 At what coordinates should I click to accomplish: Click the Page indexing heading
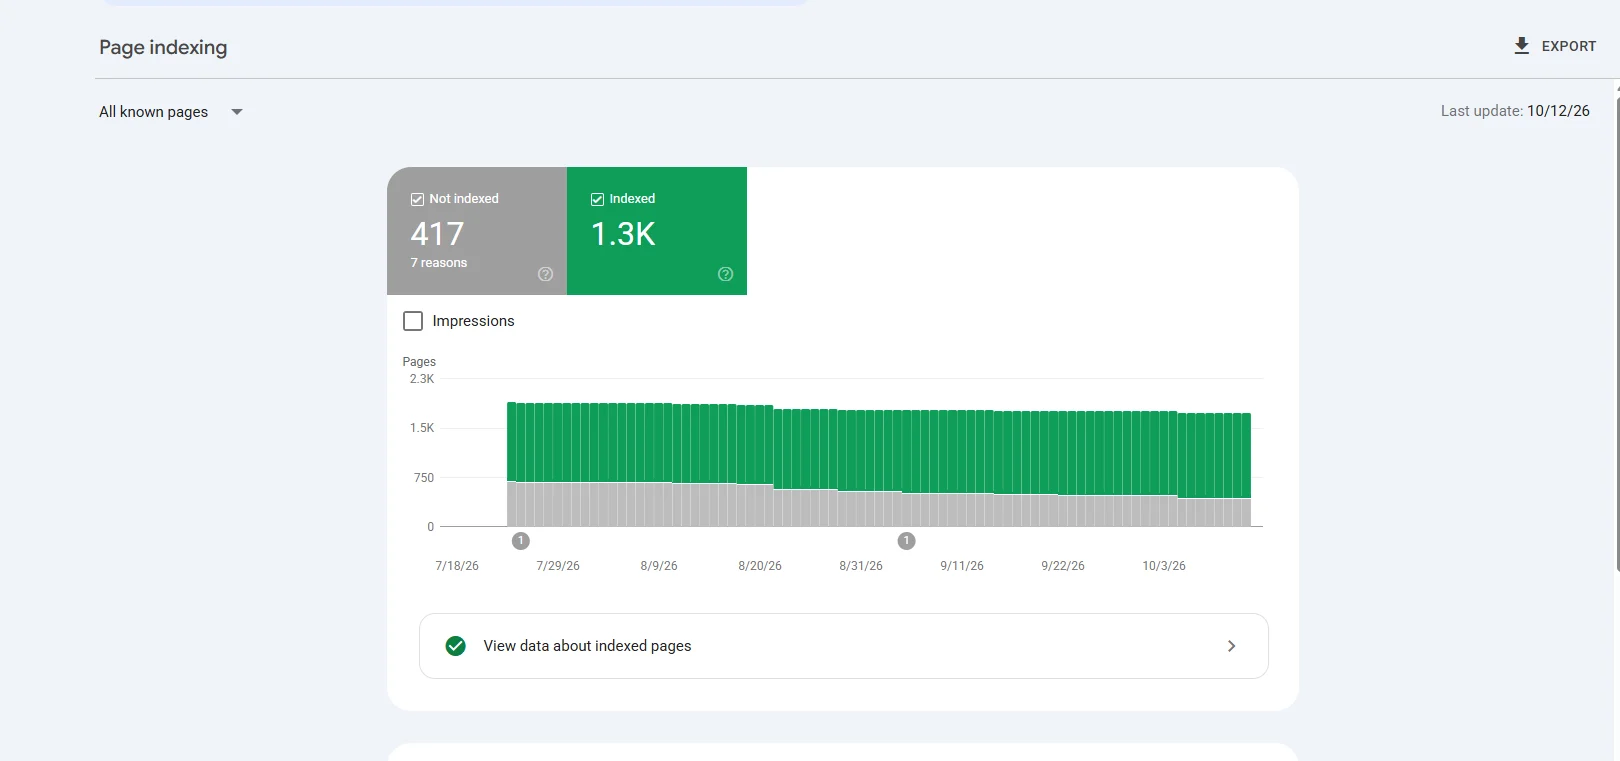point(163,47)
